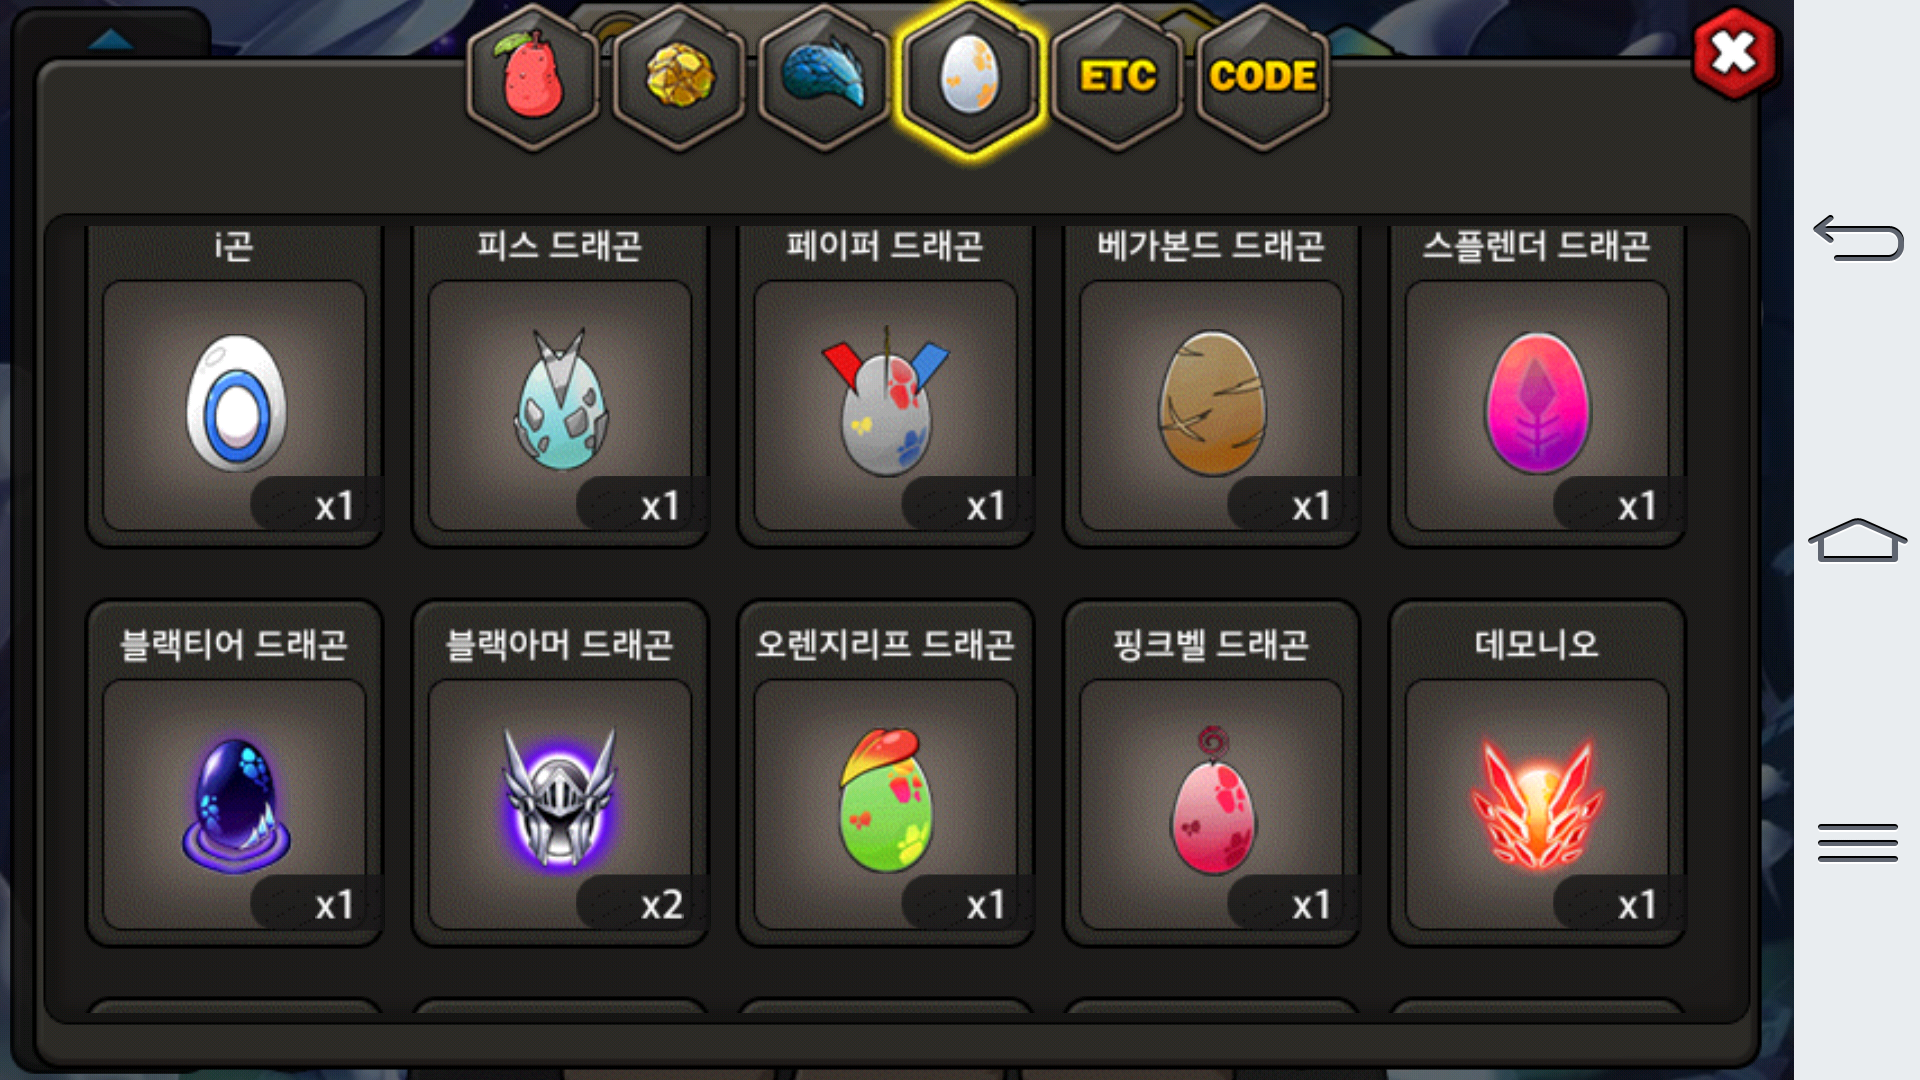
Task: Open the Android menu lines button
Action: [1858, 842]
